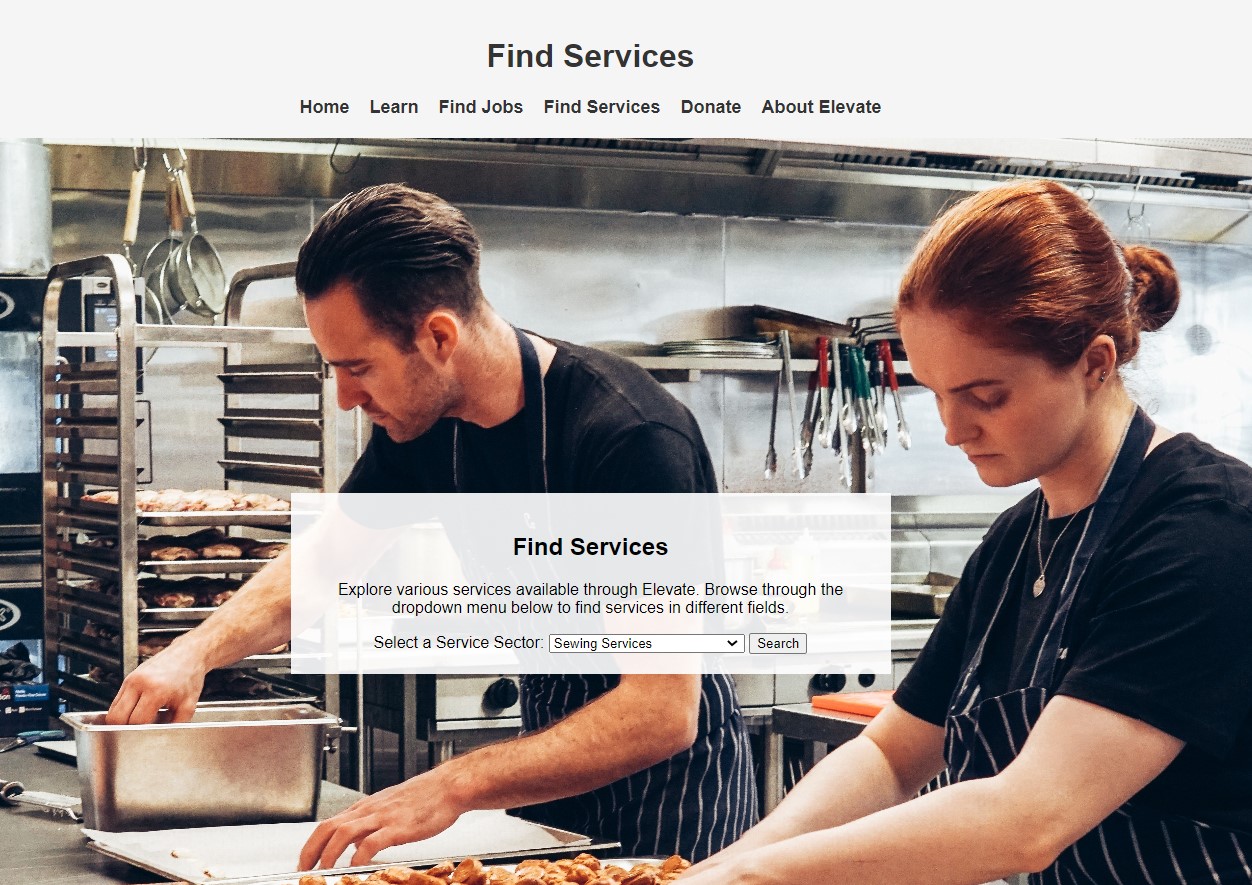Navigate to Find Jobs
This screenshot has height=885, width=1252.
point(481,107)
